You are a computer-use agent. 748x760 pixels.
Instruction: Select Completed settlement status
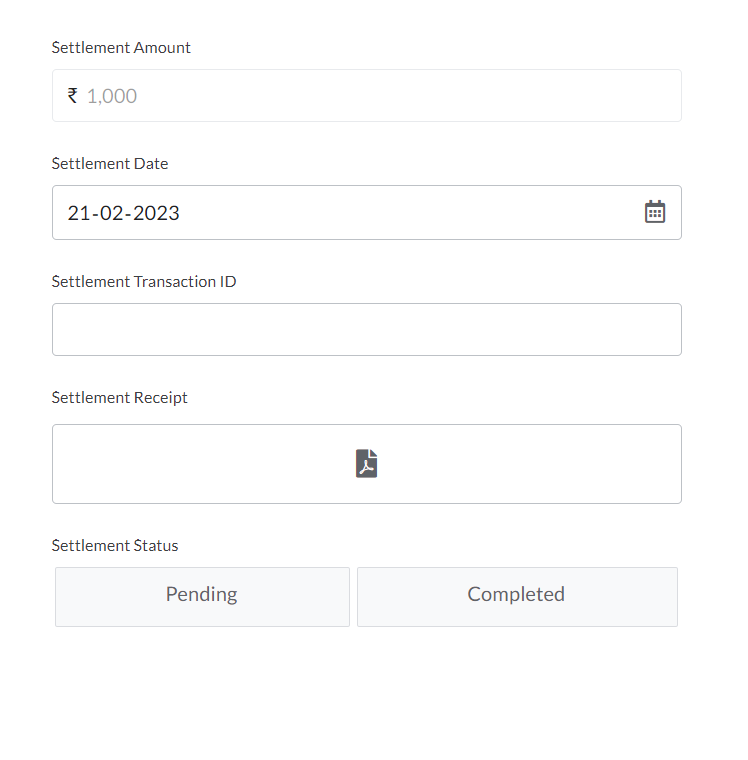coord(517,597)
